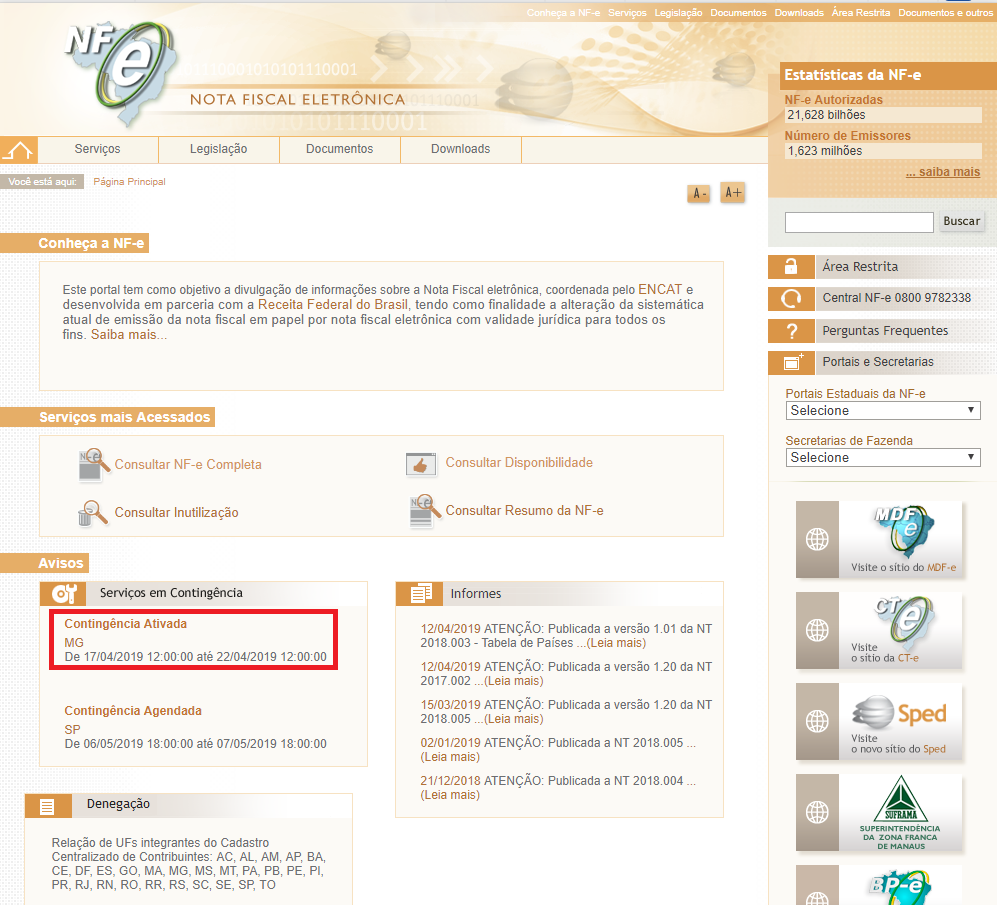Open Consultar NF-e Completa link
Viewport: 997px width, 905px height.
click(x=188, y=464)
